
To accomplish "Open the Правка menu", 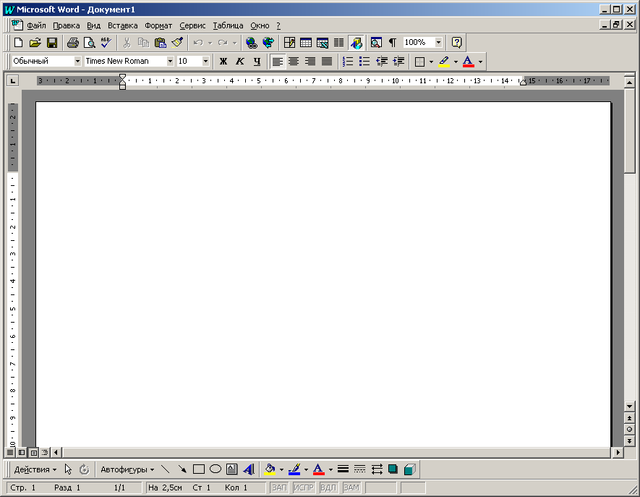I will click(66, 25).
